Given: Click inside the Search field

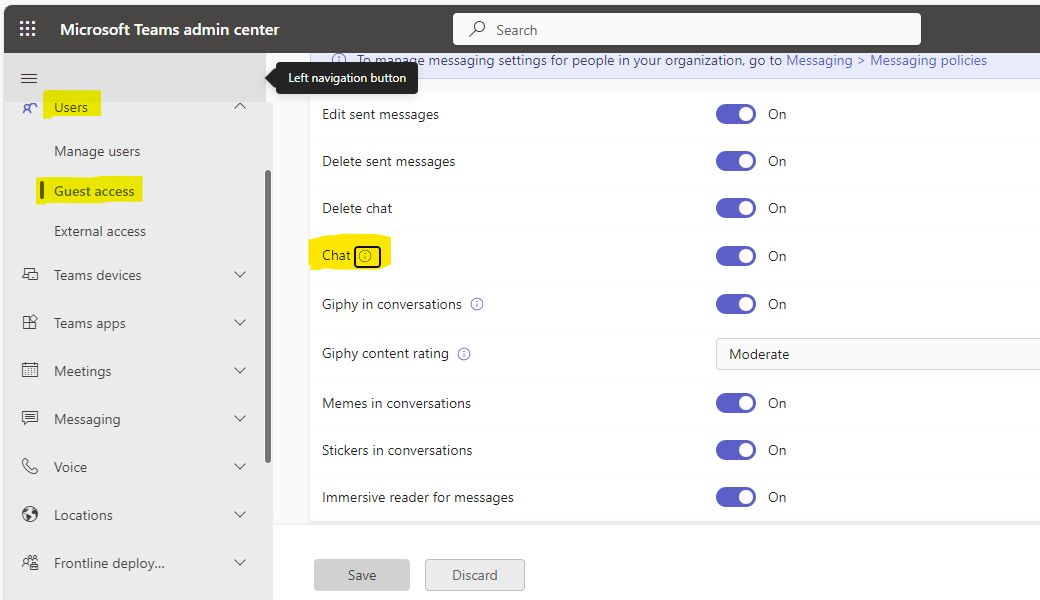Looking at the screenshot, I should pos(686,29).
